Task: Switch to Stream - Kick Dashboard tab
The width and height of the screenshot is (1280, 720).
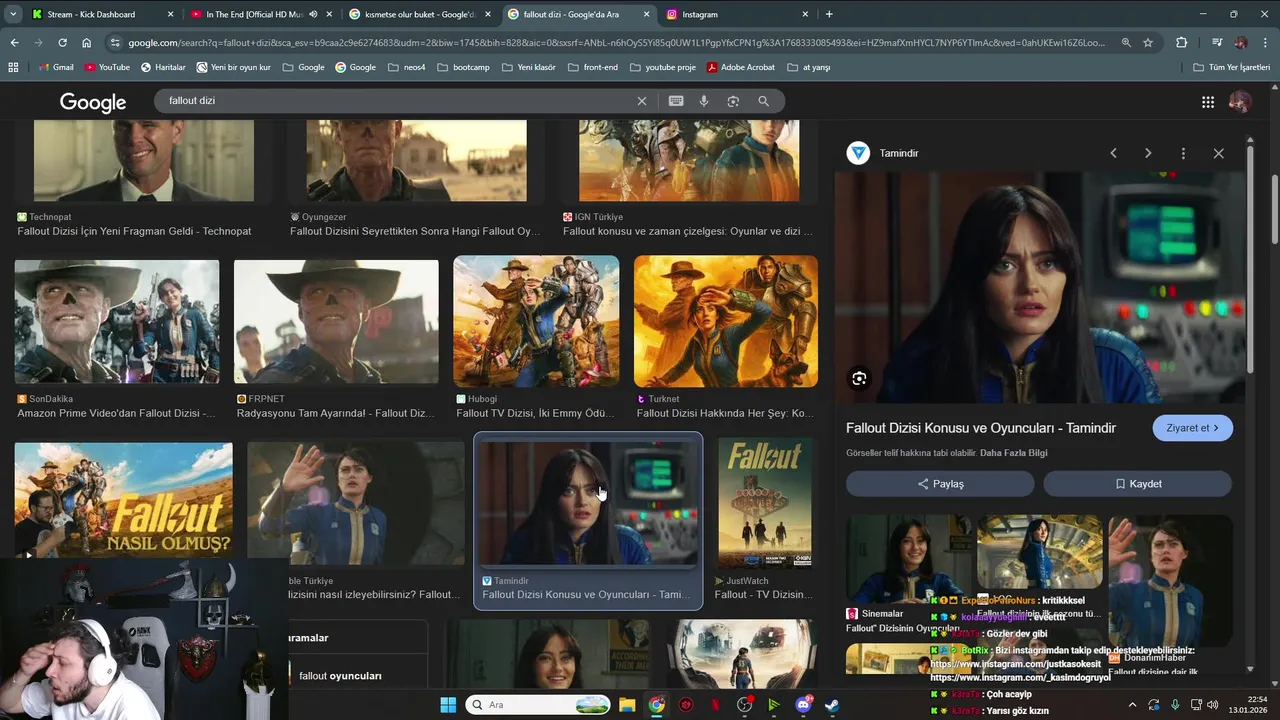Action: click(99, 14)
